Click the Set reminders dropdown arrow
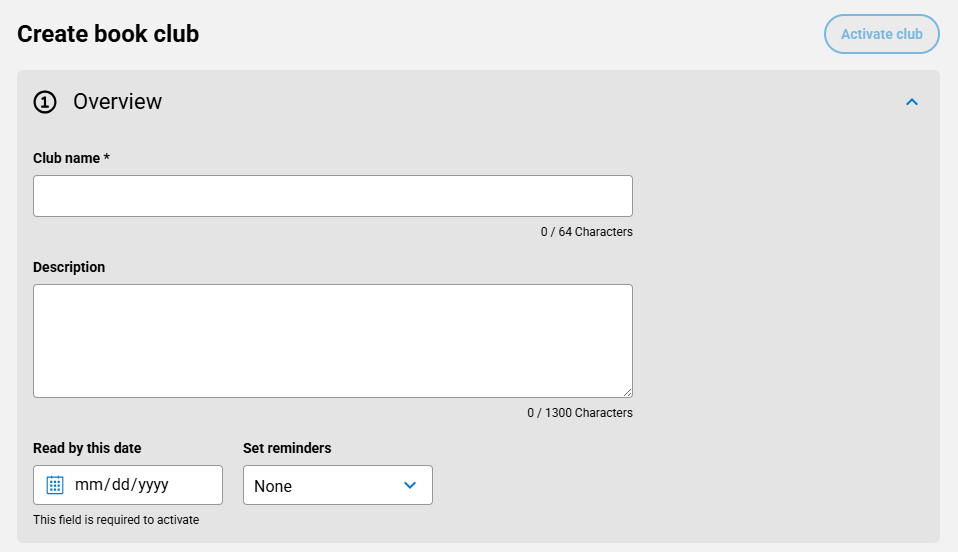This screenshot has height=552, width=958. tap(409, 485)
